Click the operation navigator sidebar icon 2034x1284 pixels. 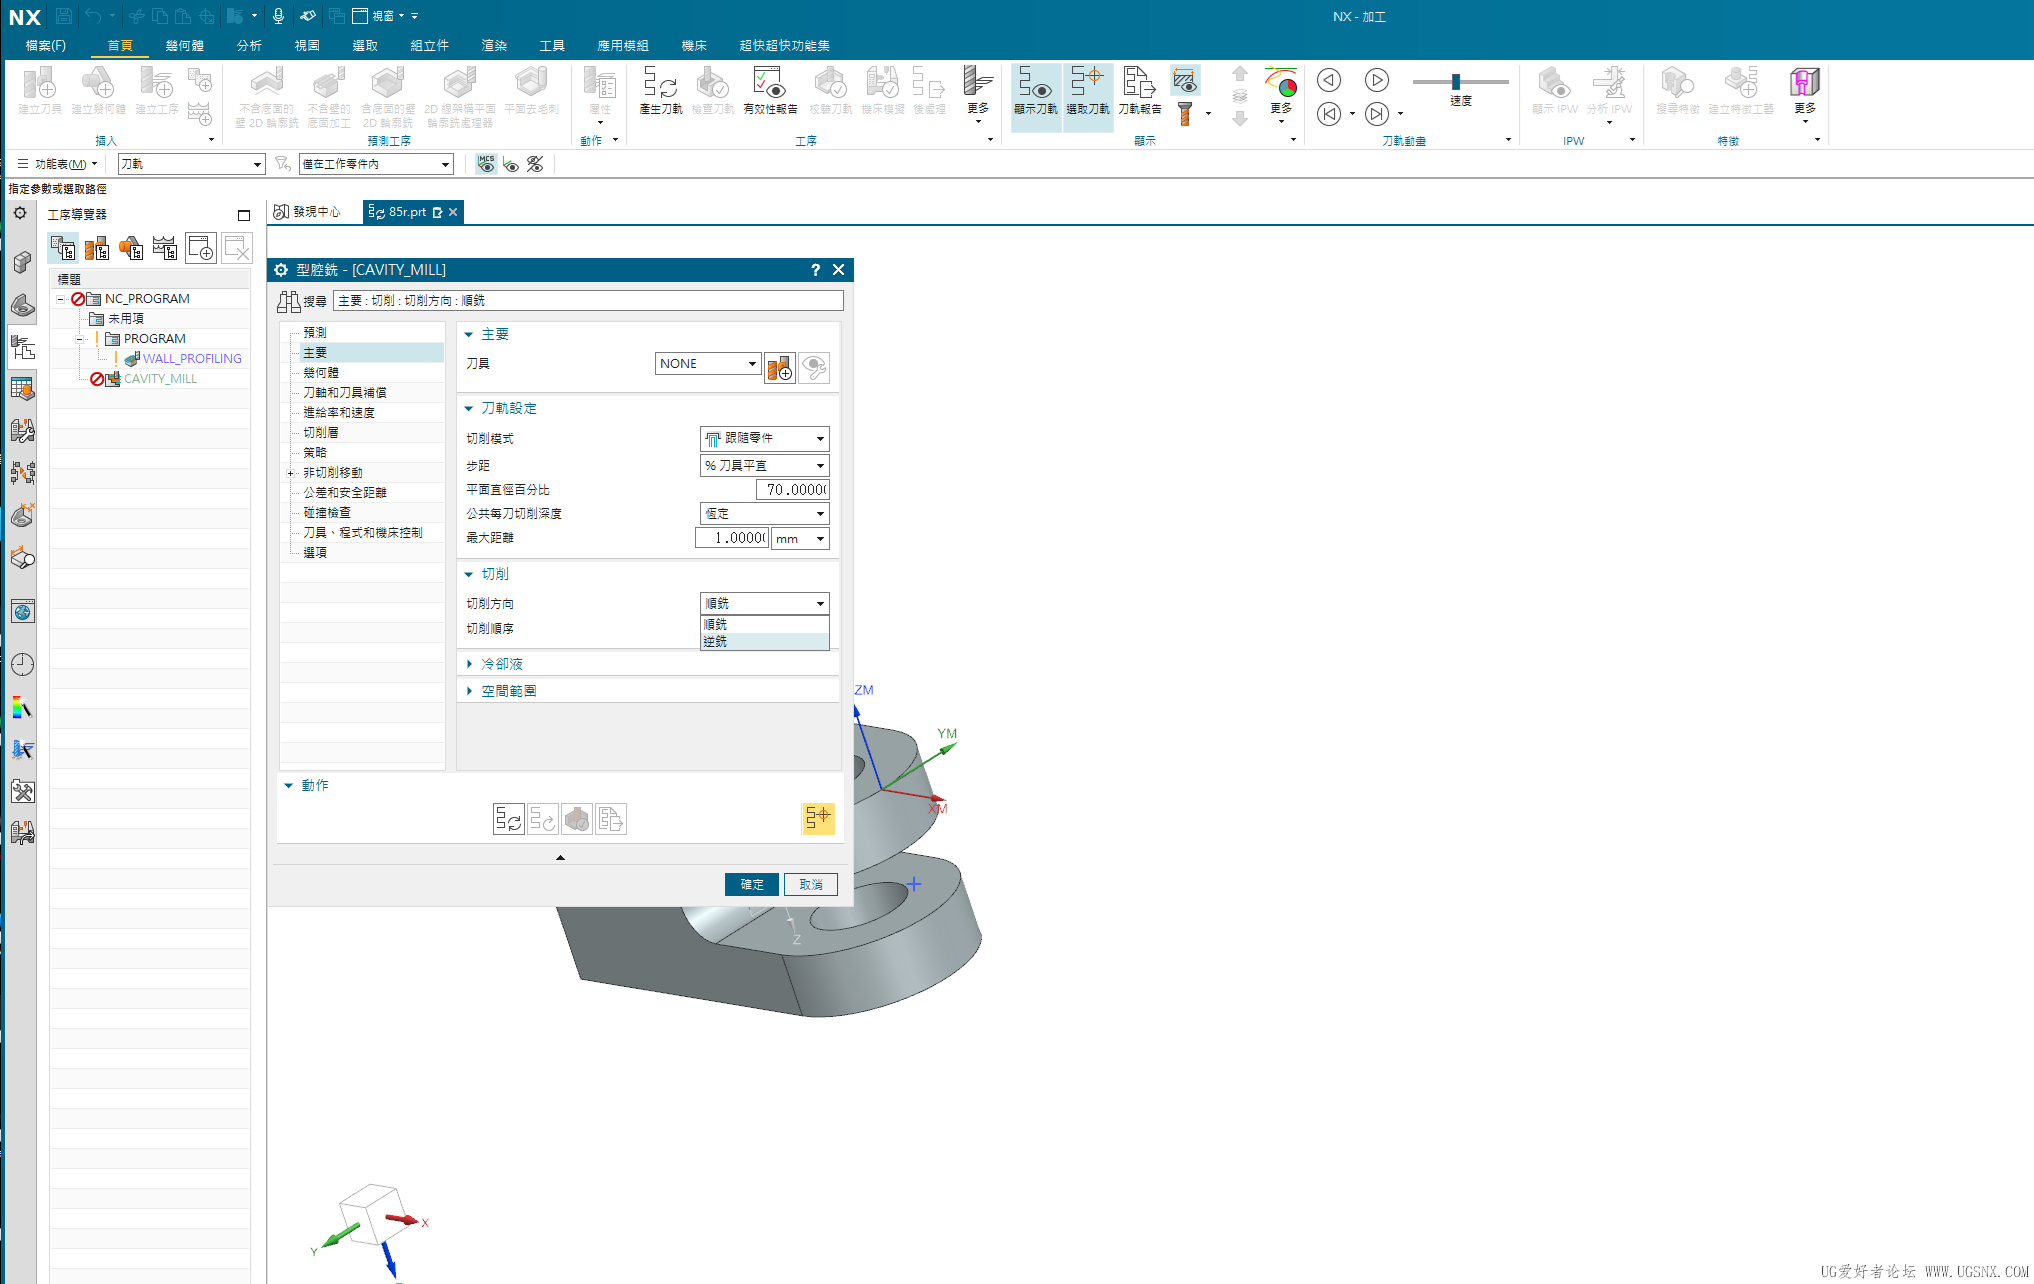coord(22,347)
